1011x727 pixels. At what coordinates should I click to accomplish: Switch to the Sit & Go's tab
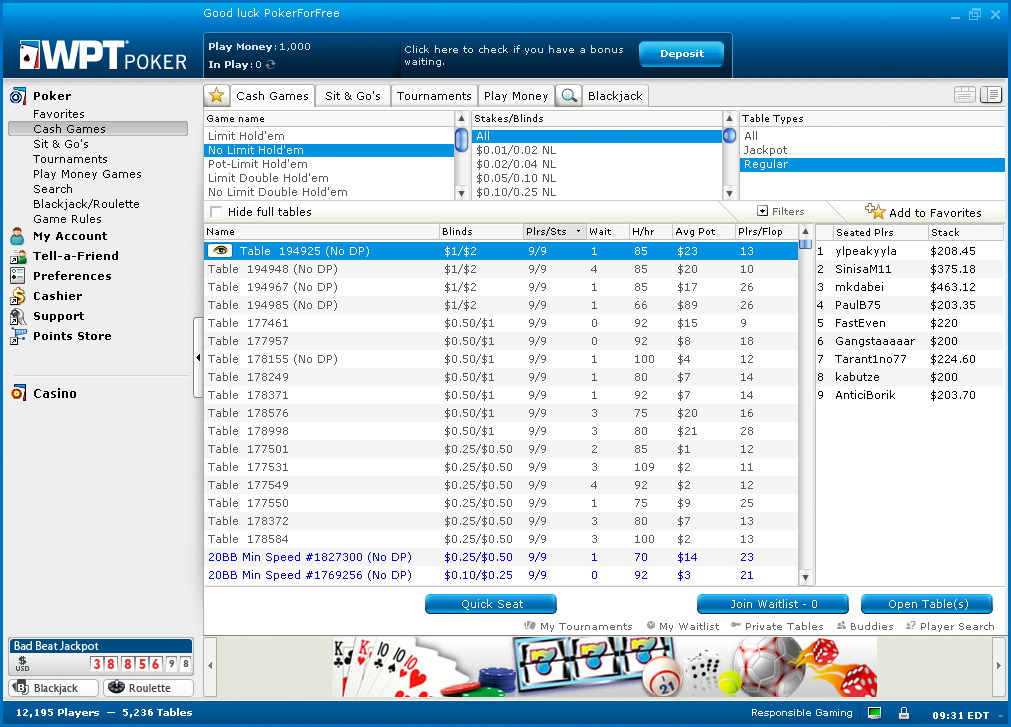tap(353, 96)
